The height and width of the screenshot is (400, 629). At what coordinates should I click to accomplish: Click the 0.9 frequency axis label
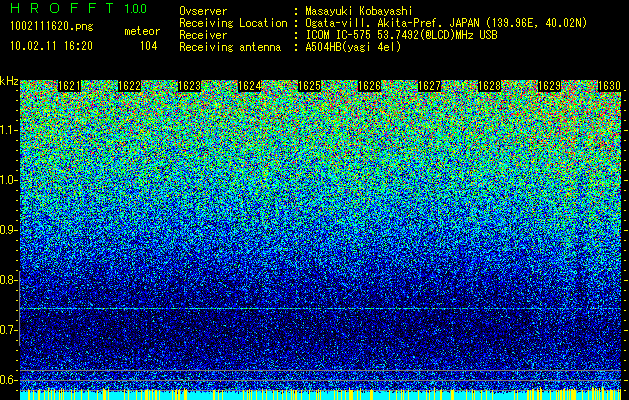pyautogui.click(x=8, y=230)
